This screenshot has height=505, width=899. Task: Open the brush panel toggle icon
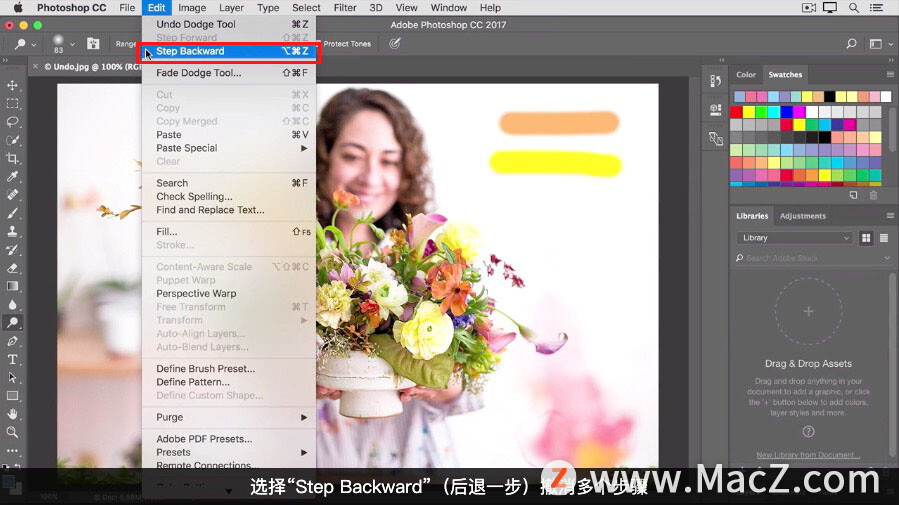pos(93,44)
